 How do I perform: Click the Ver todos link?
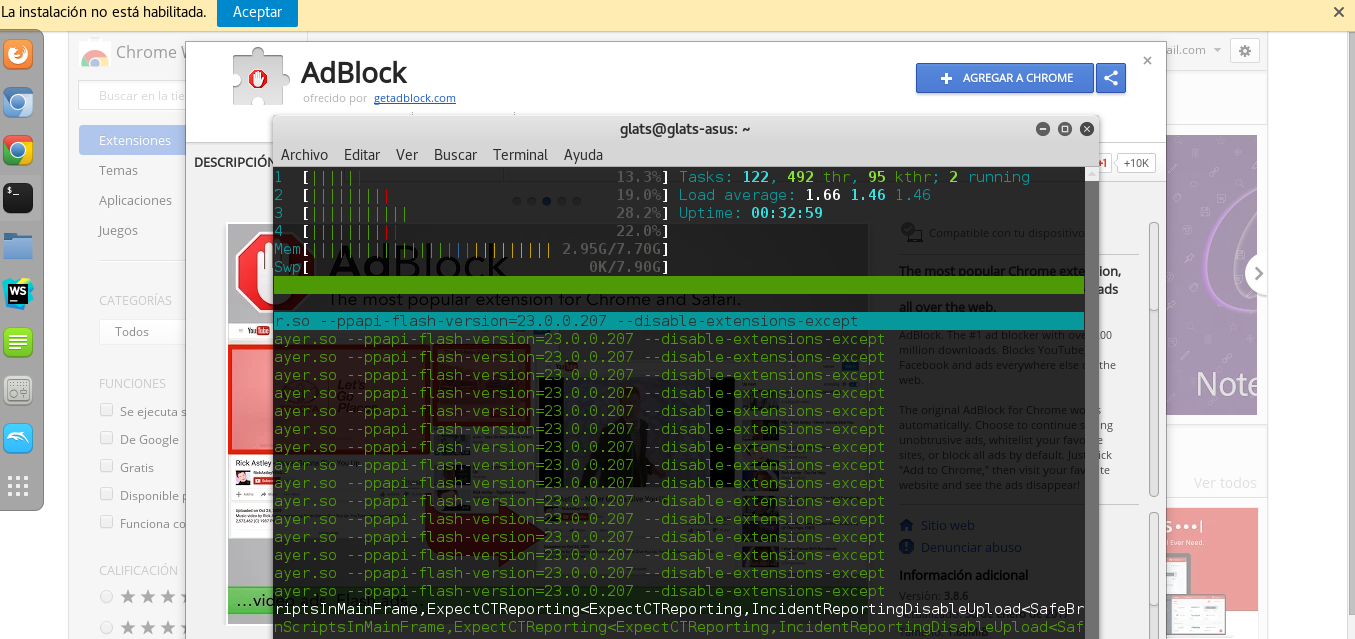(1225, 483)
